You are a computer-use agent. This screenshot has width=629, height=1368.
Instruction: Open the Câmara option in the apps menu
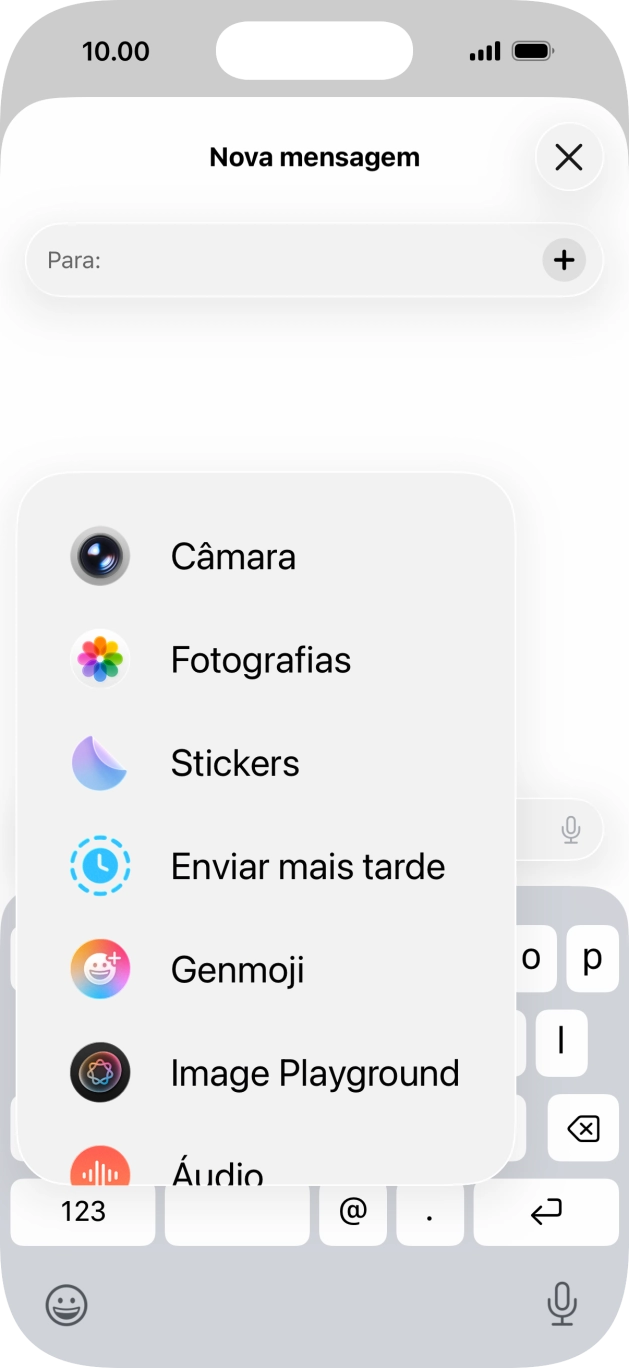tap(232, 557)
